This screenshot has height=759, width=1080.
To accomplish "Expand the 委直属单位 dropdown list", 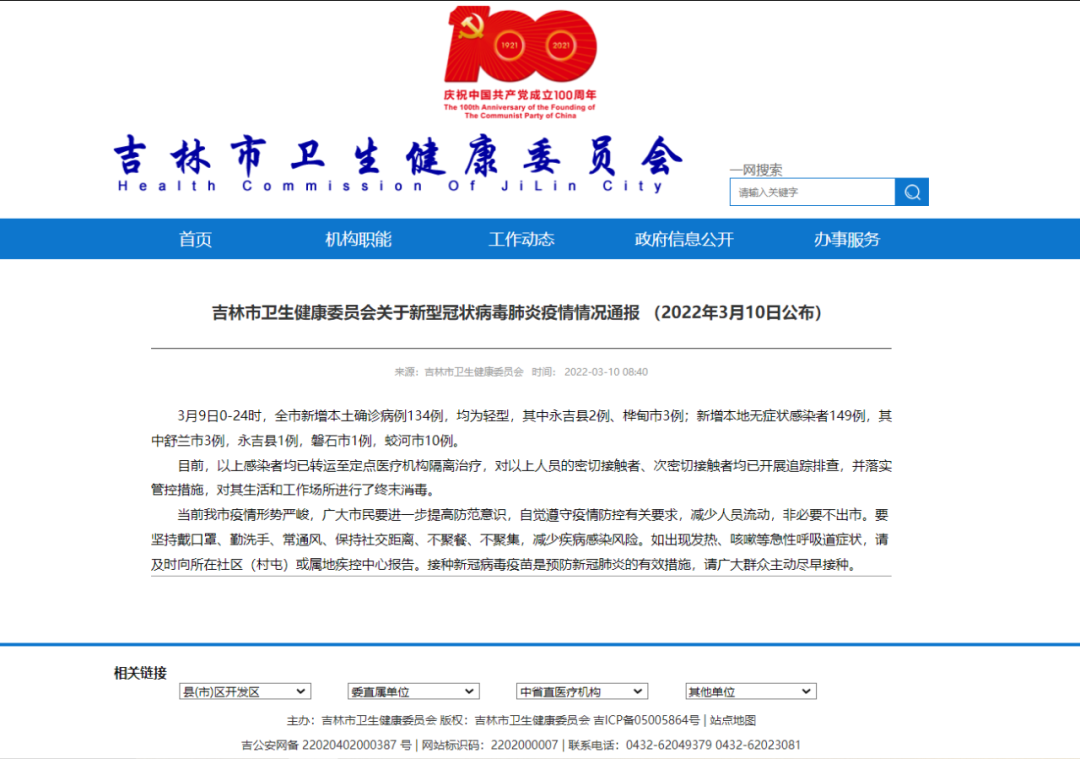I will pos(413,690).
